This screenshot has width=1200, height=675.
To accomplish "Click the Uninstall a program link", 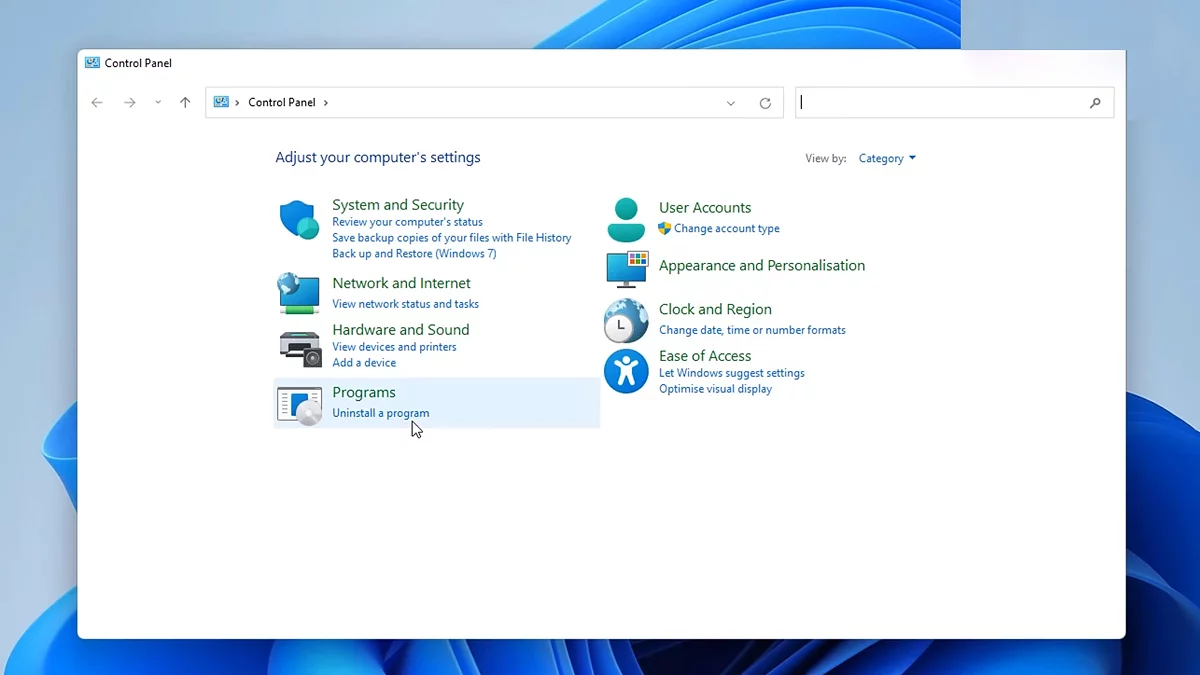I will click(380, 413).
